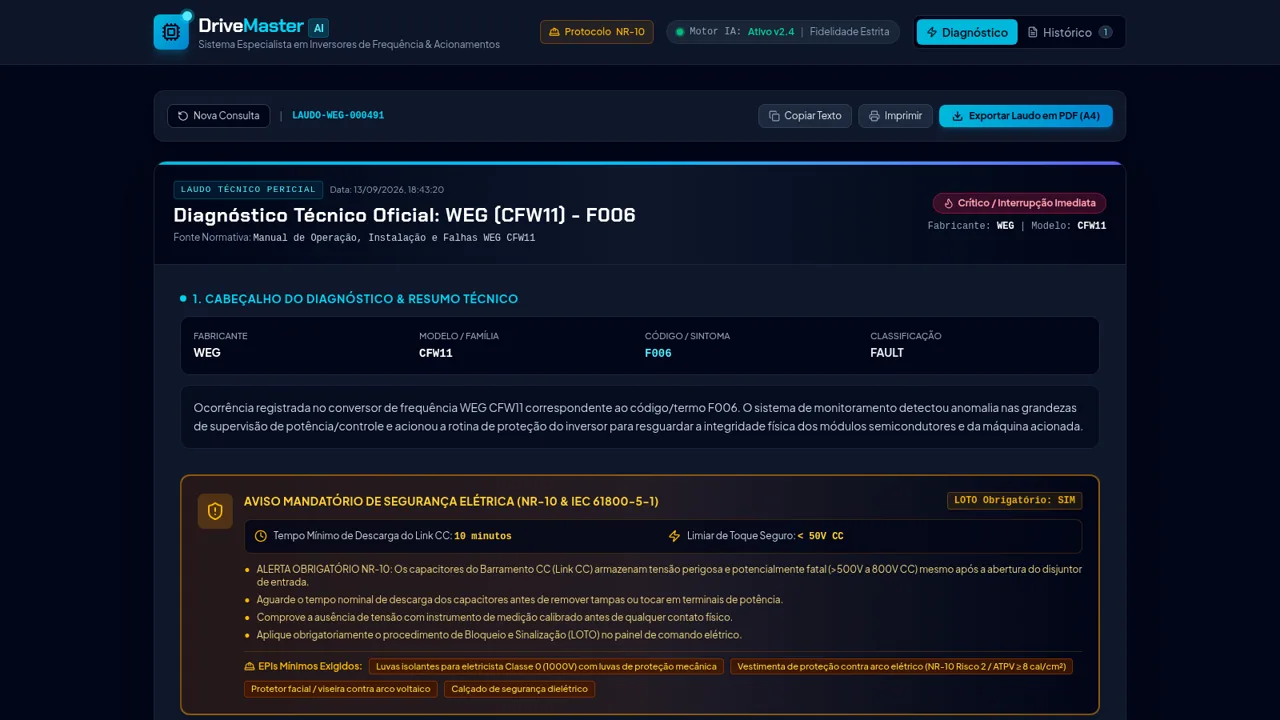Viewport: 1280px width, 720px height.
Task: Export the report to PDF (A4)
Action: coord(1025,116)
